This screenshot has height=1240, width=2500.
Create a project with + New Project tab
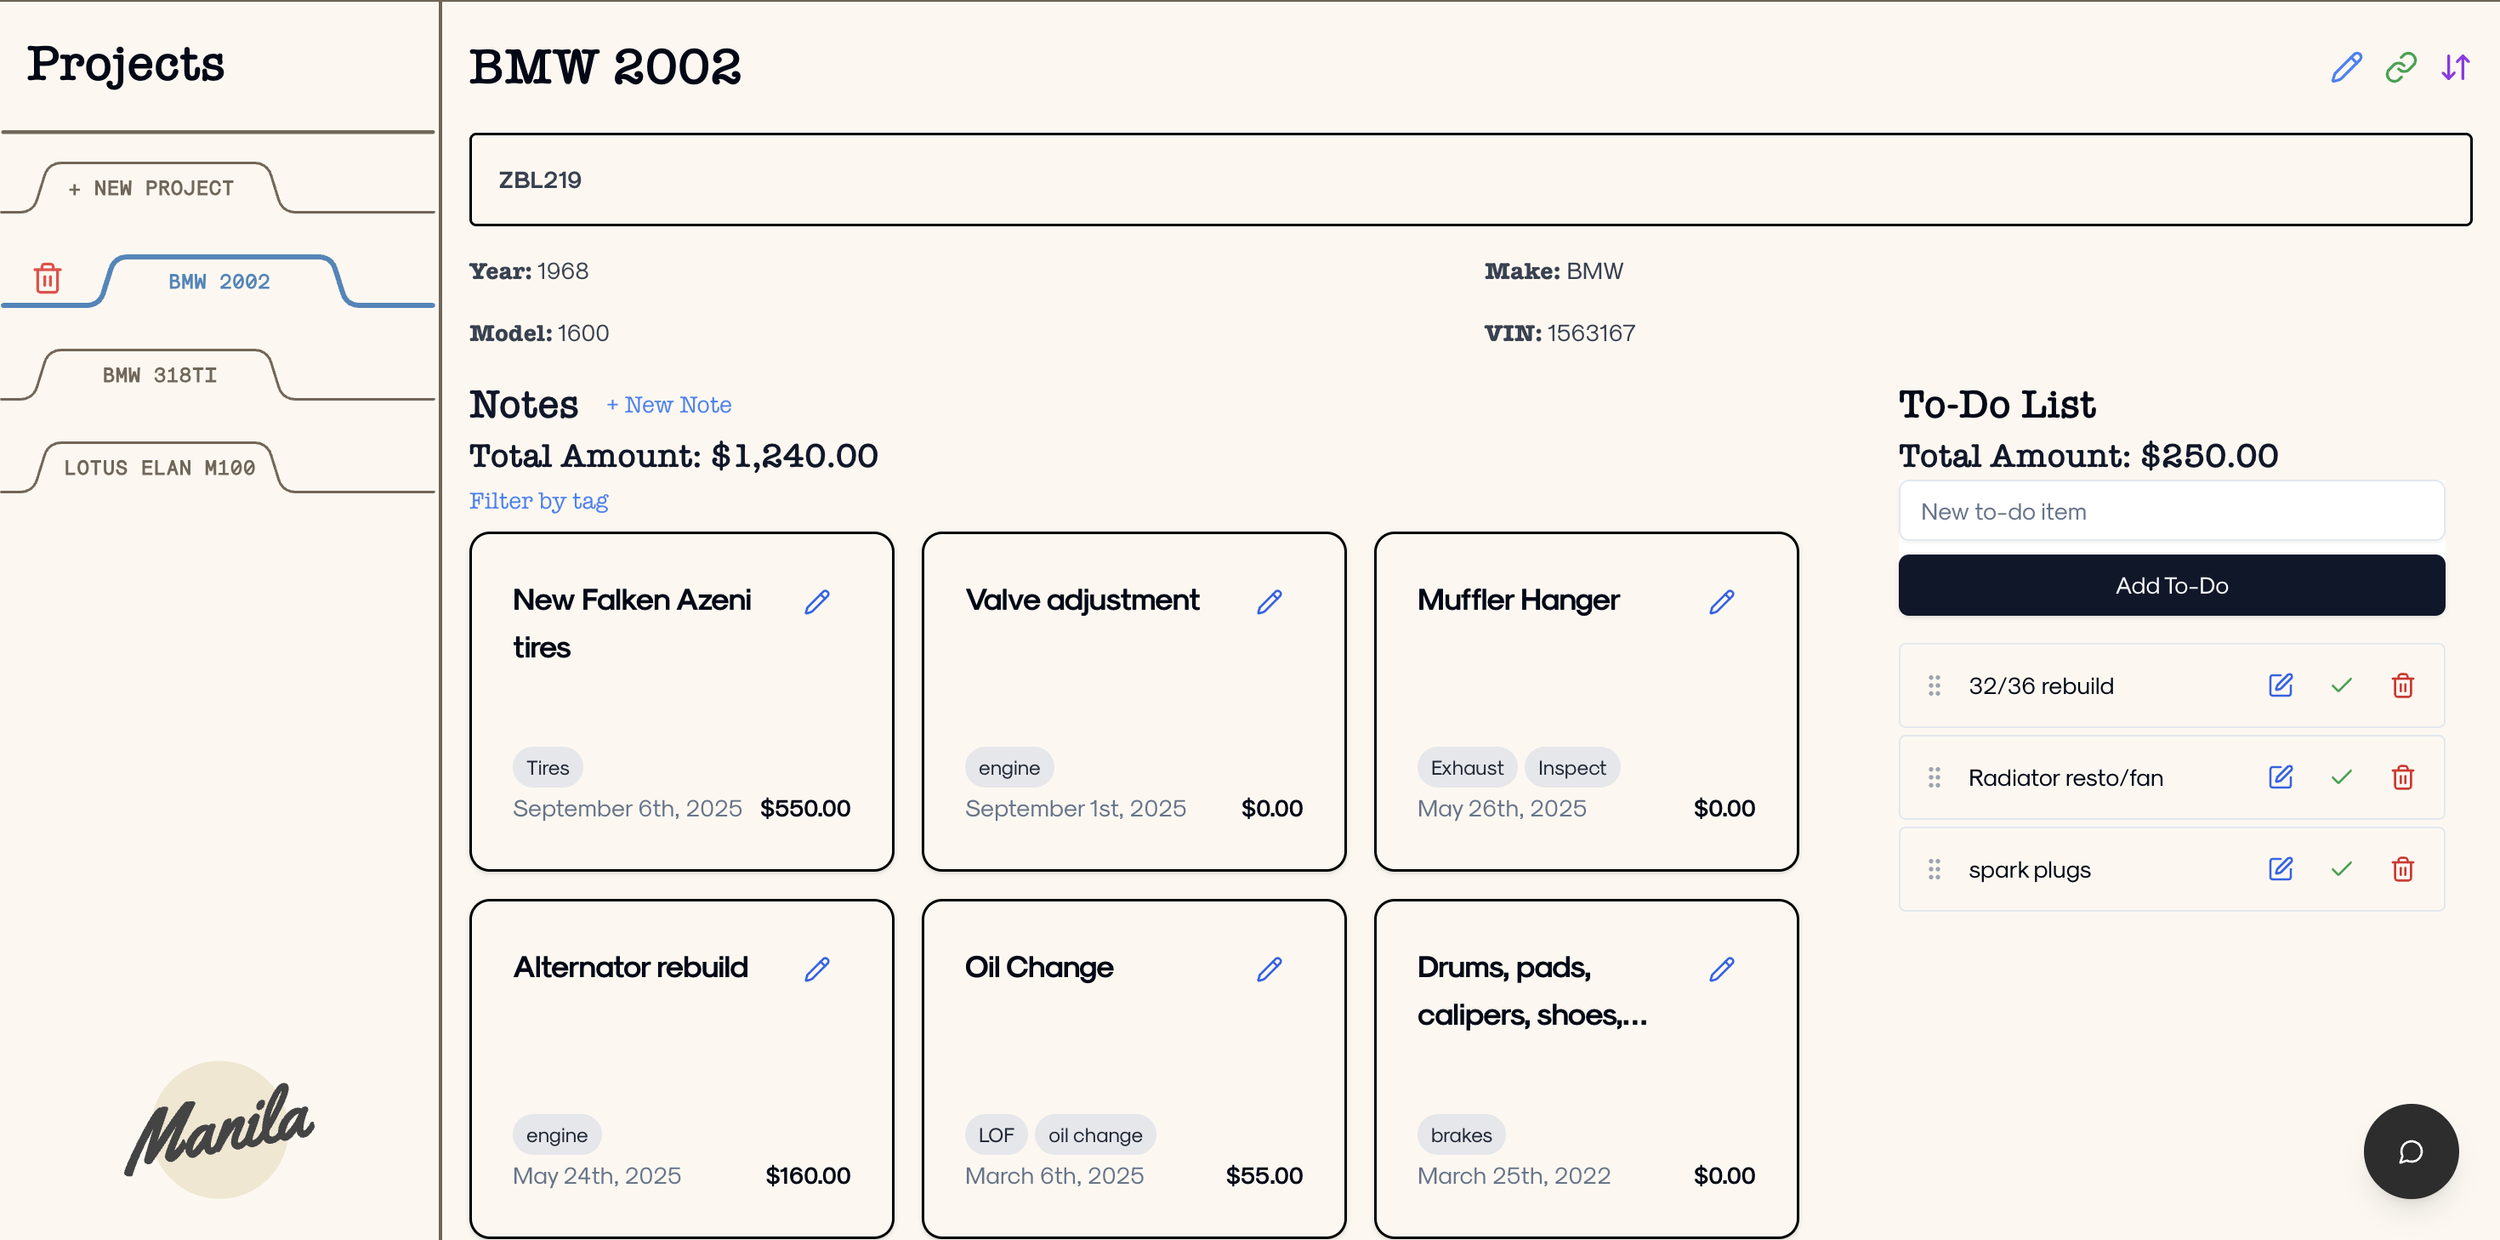tap(151, 188)
